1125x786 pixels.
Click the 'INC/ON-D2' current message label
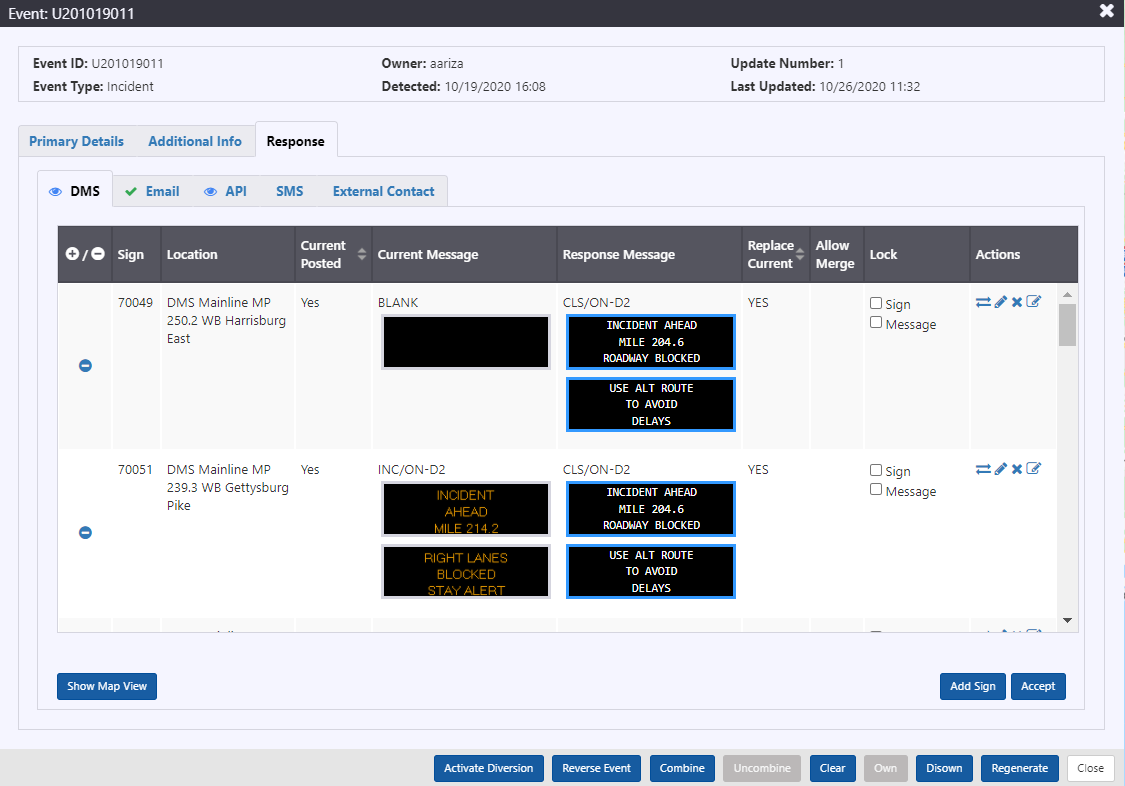[x=412, y=470]
